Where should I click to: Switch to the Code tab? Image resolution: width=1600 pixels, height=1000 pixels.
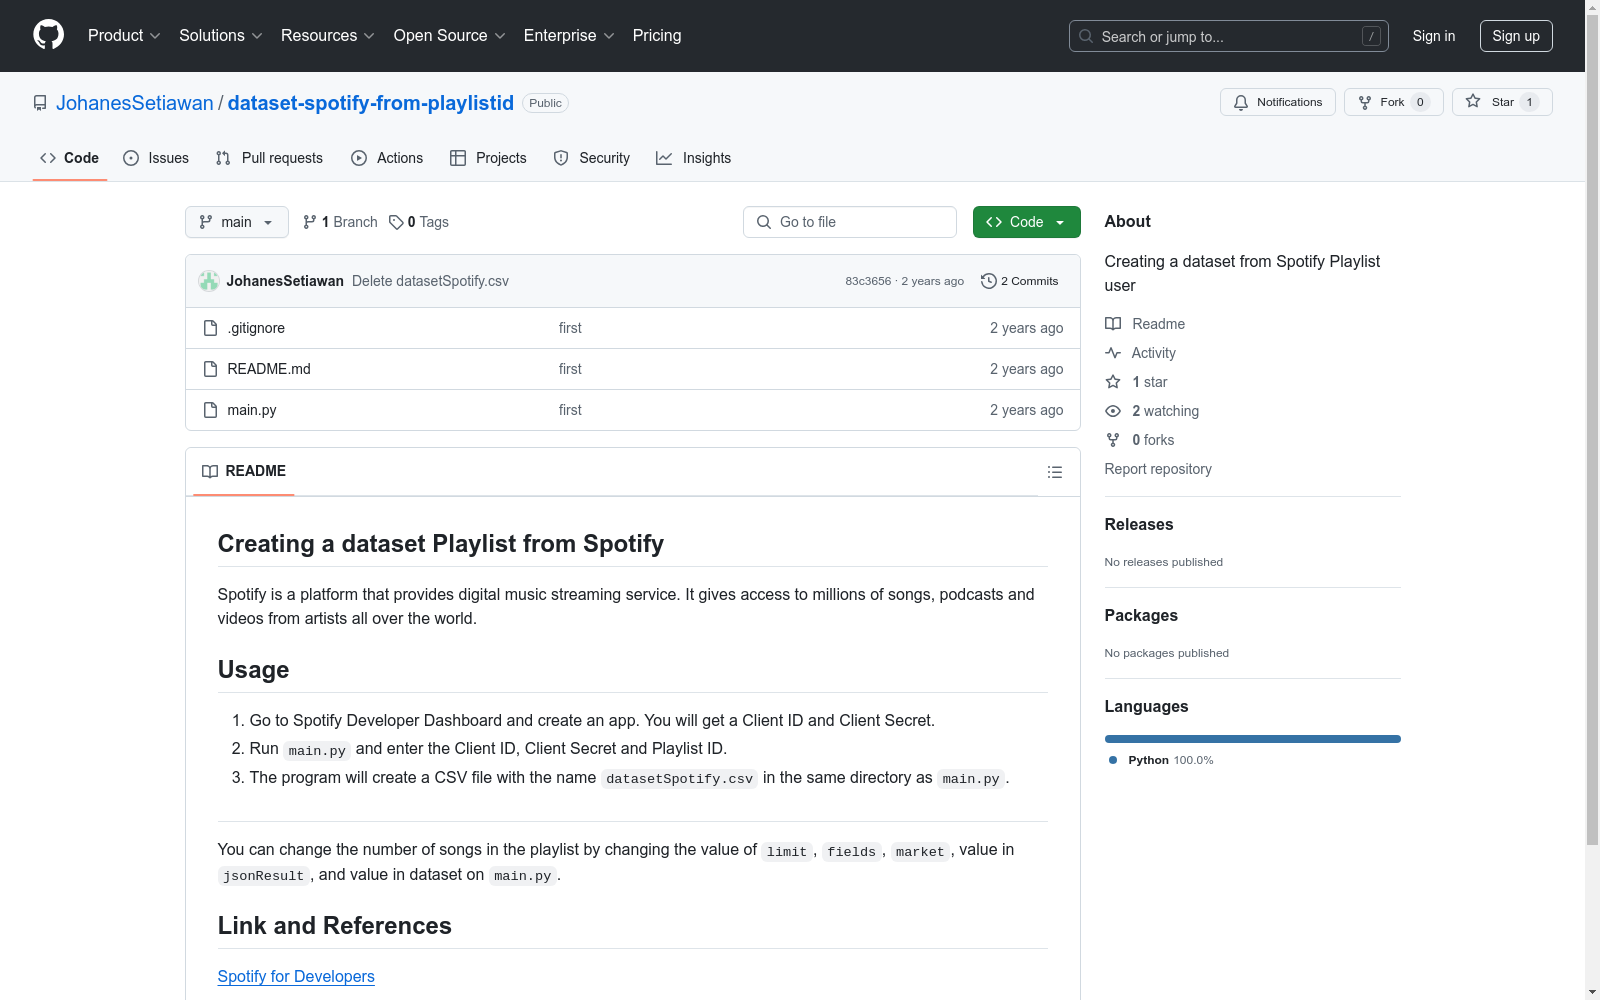click(x=70, y=158)
